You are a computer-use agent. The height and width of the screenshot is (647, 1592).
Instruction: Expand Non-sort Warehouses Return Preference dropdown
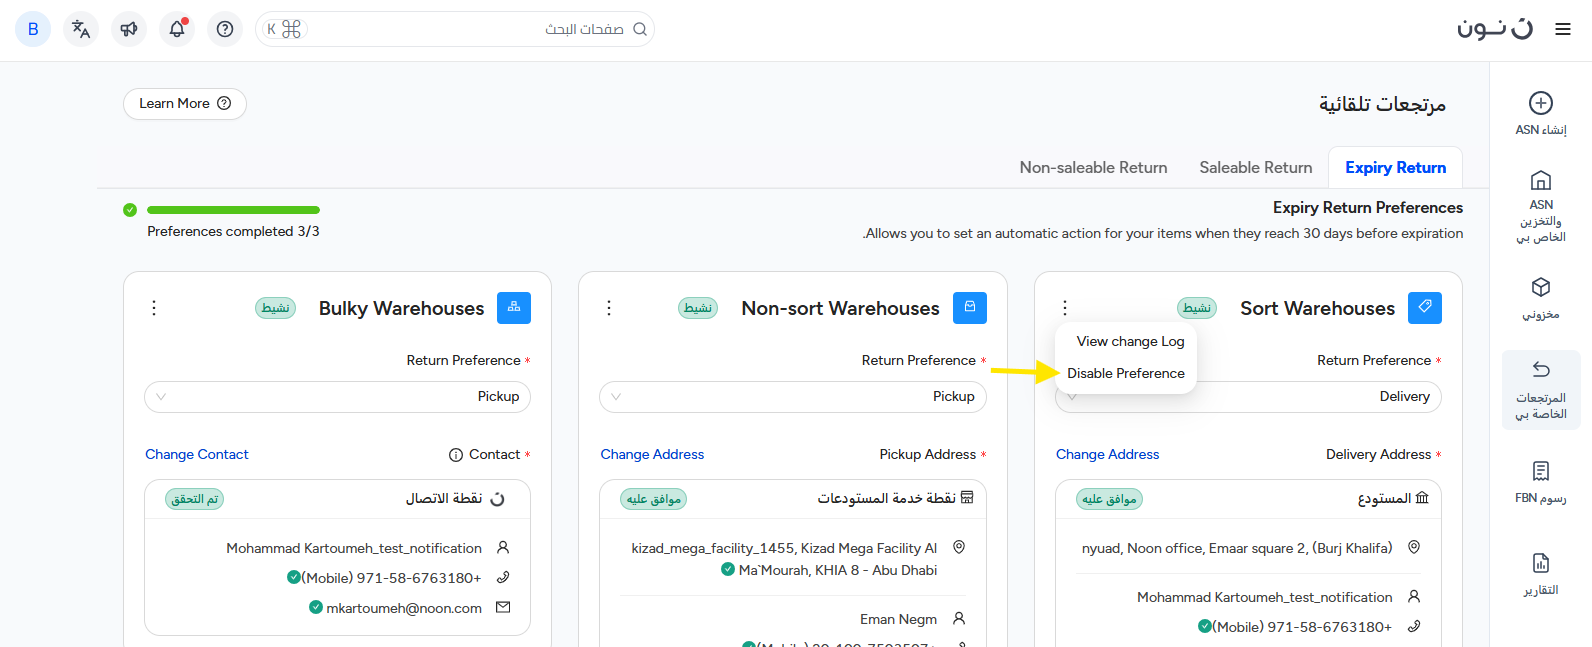792,397
